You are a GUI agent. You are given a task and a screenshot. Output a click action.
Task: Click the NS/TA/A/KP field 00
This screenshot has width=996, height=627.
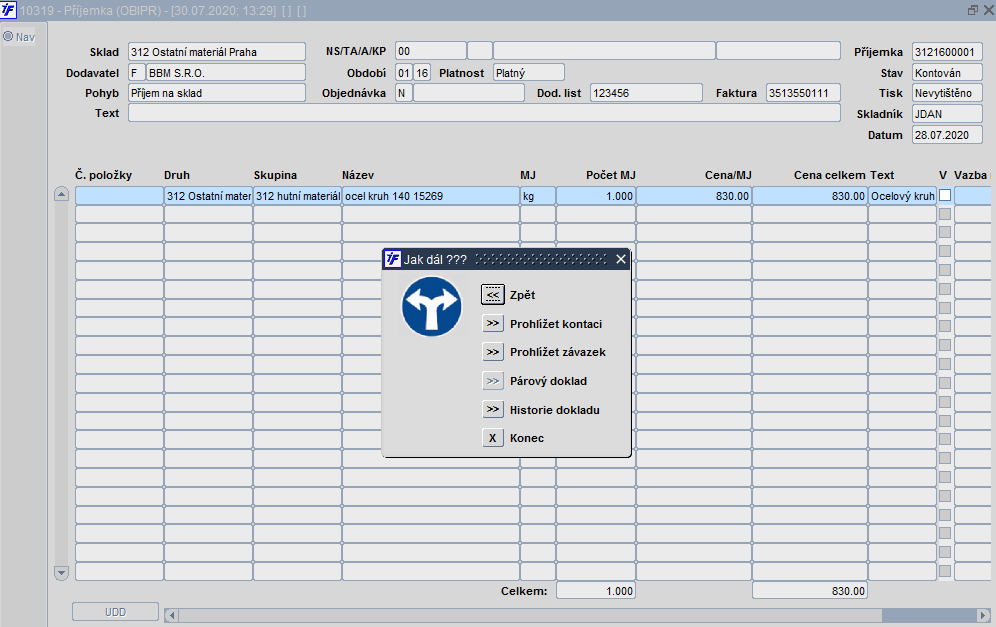pos(431,51)
